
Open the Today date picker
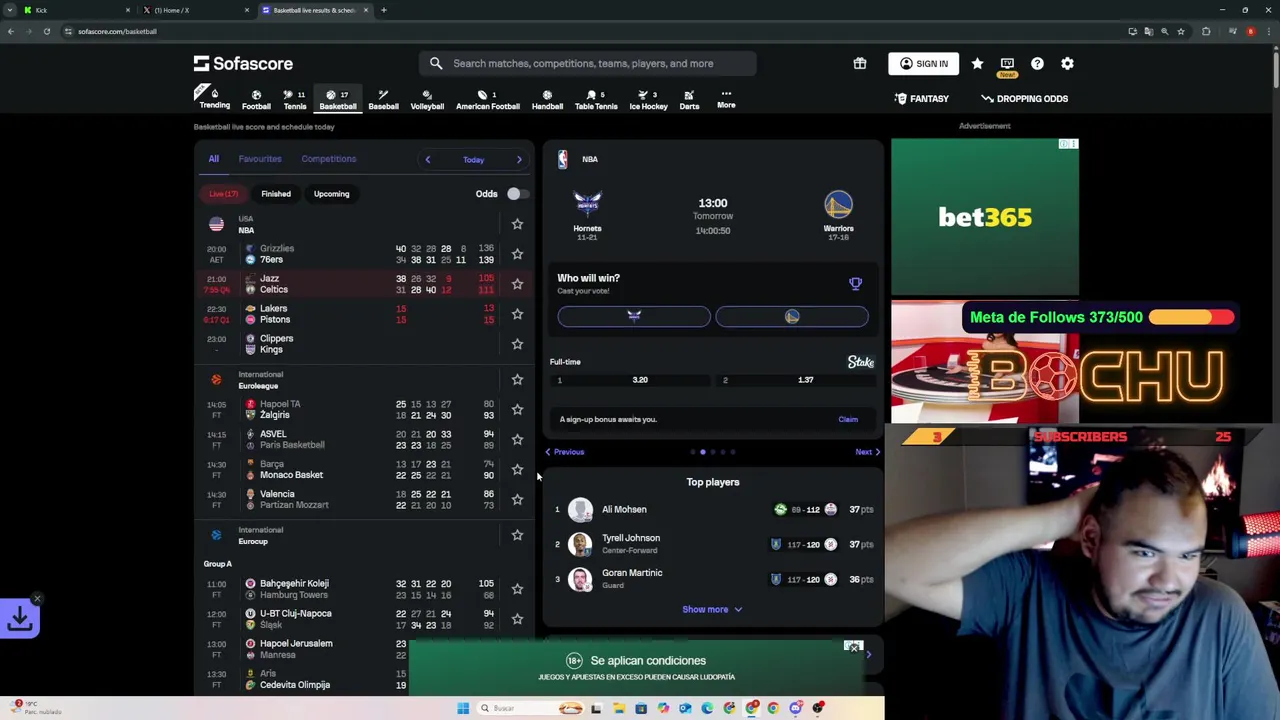pos(473,159)
